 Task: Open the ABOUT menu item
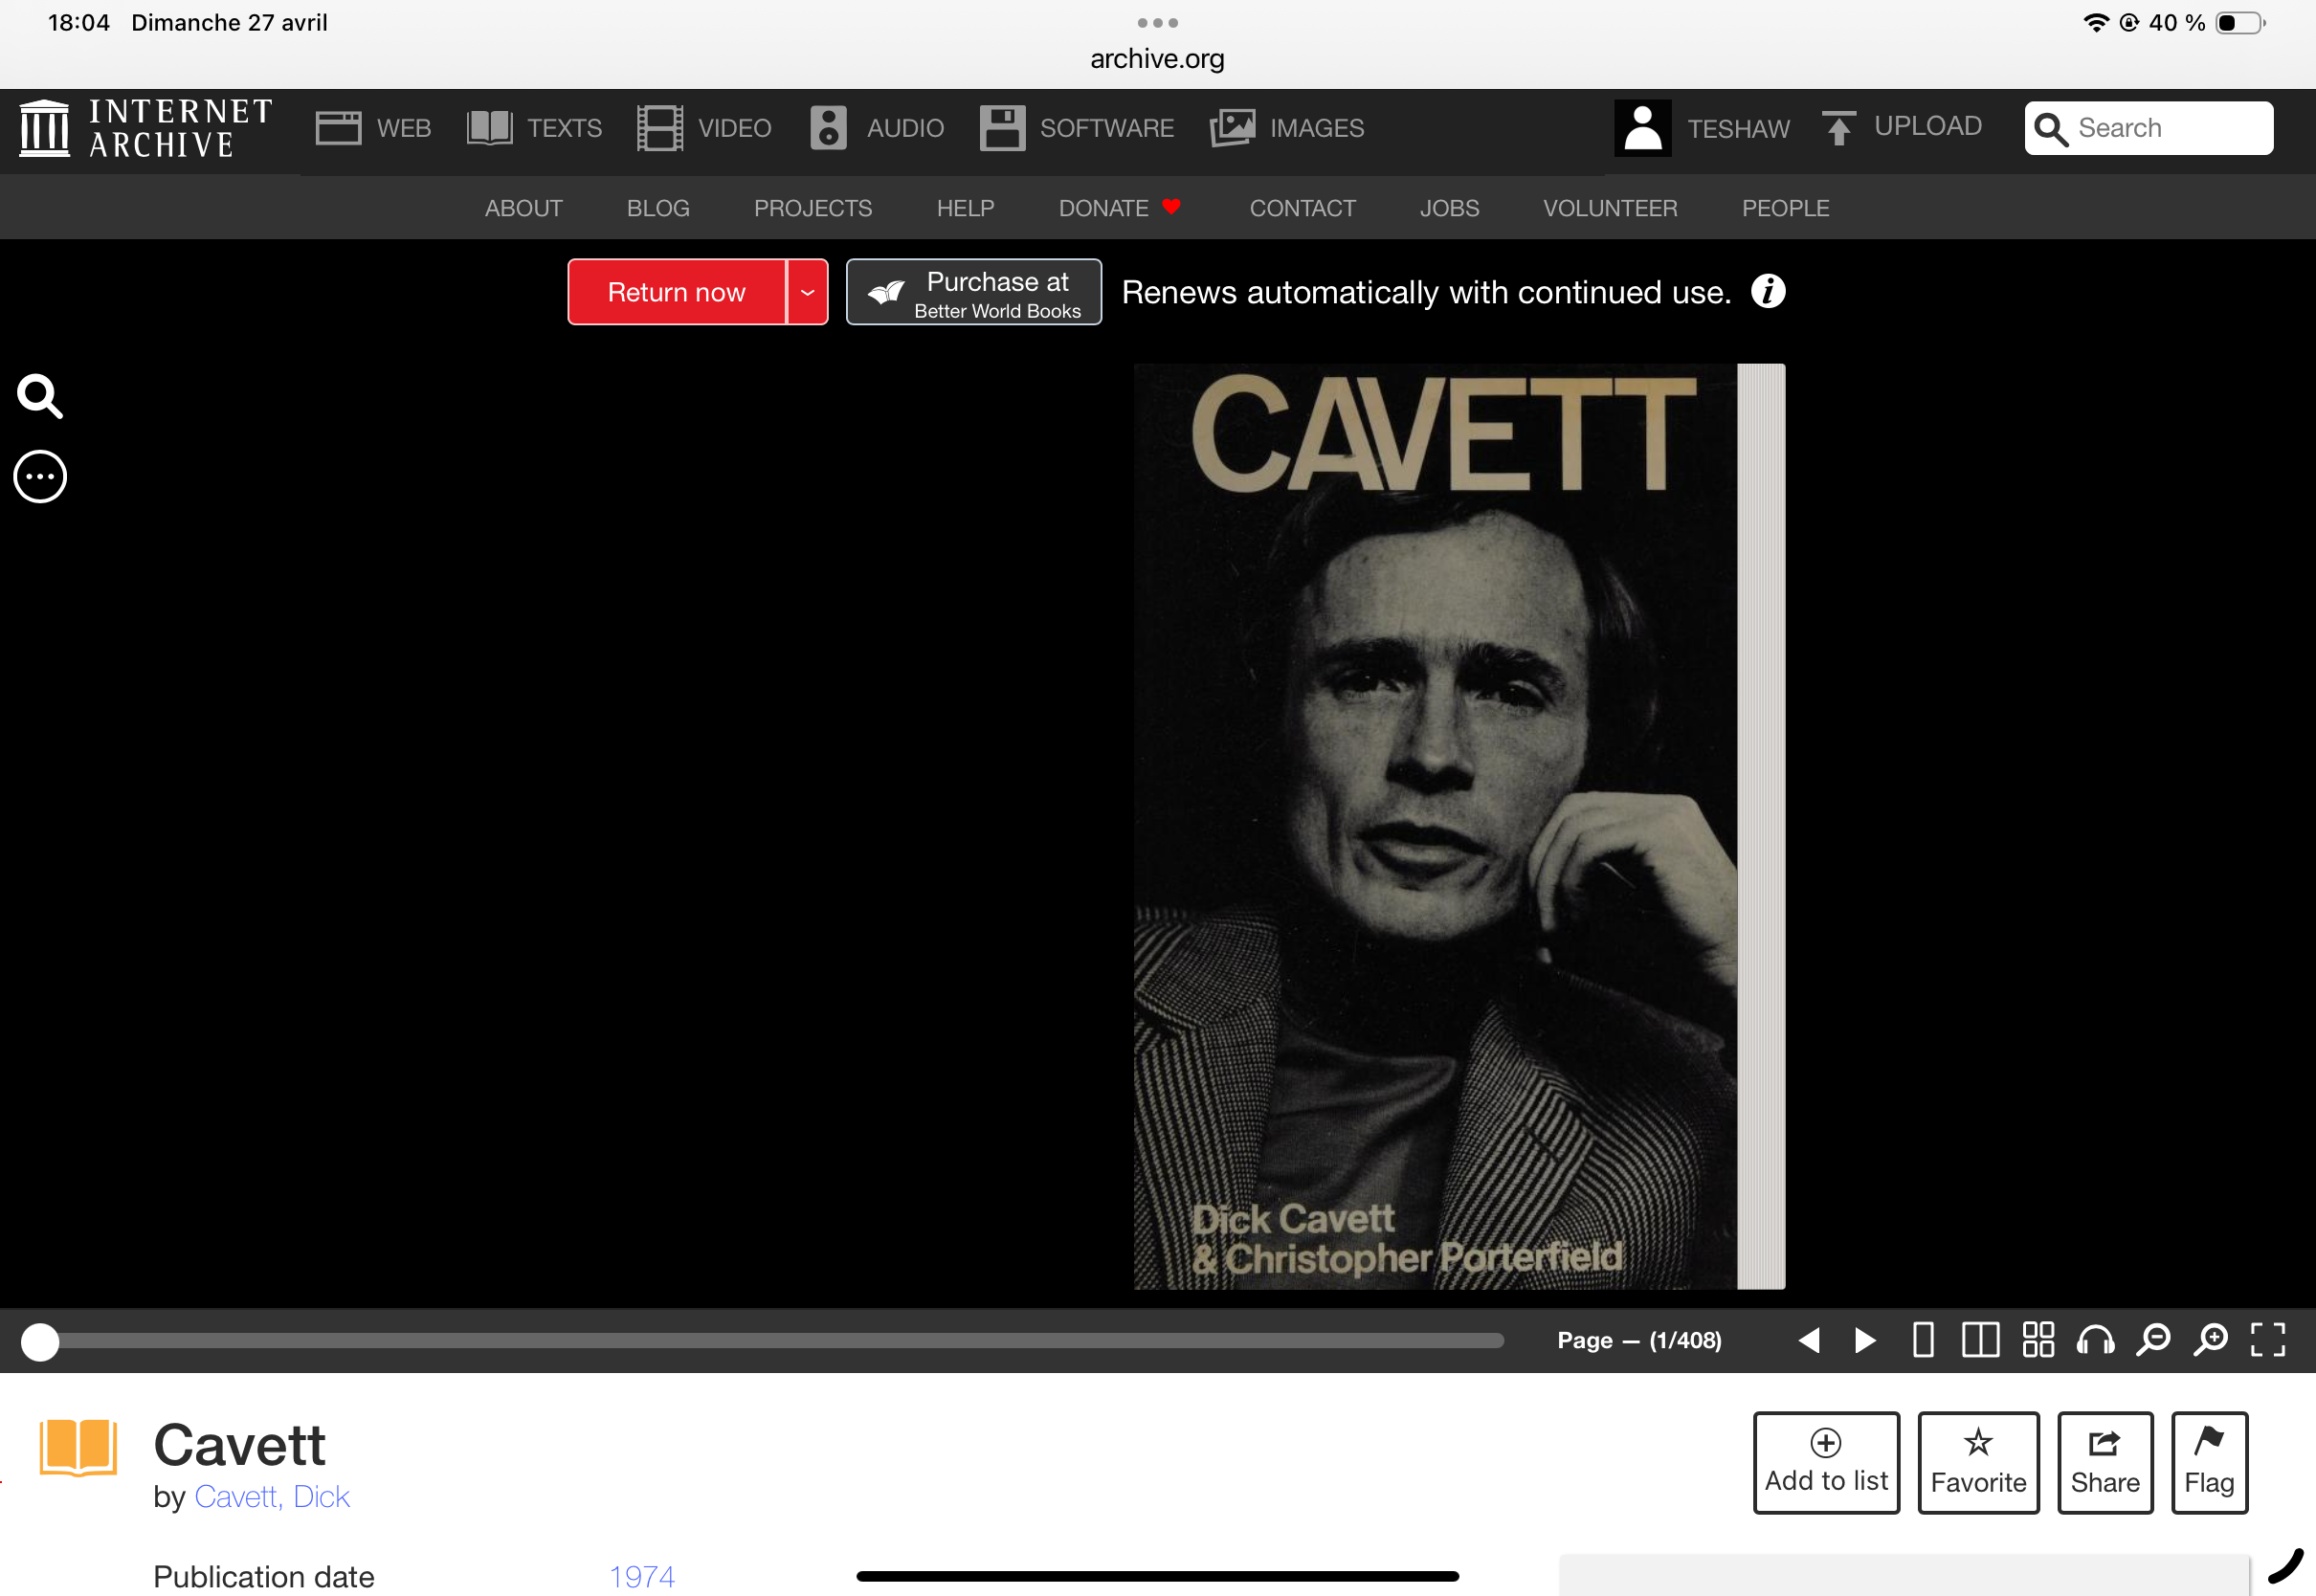524,208
